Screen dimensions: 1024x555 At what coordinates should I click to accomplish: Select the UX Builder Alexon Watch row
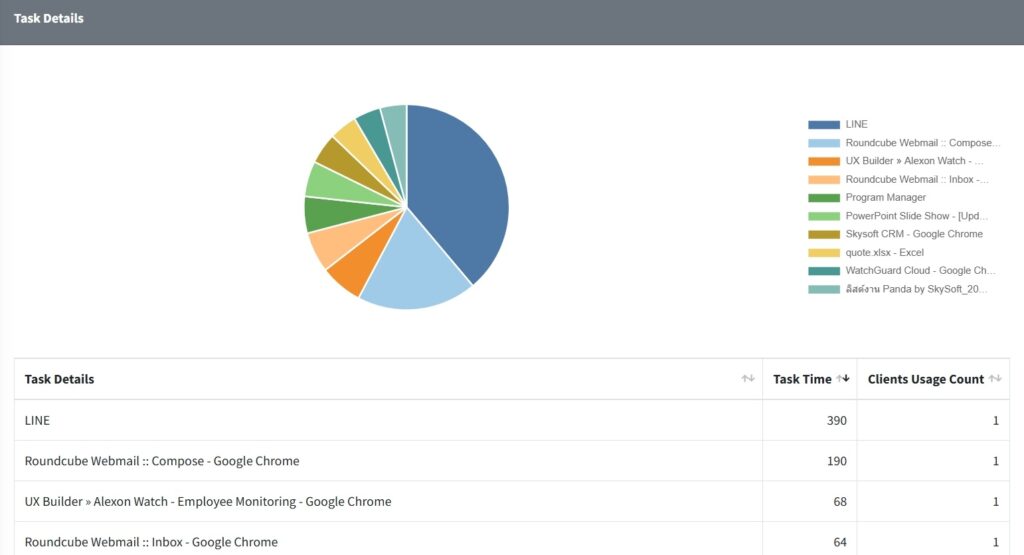[x=512, y=501]
